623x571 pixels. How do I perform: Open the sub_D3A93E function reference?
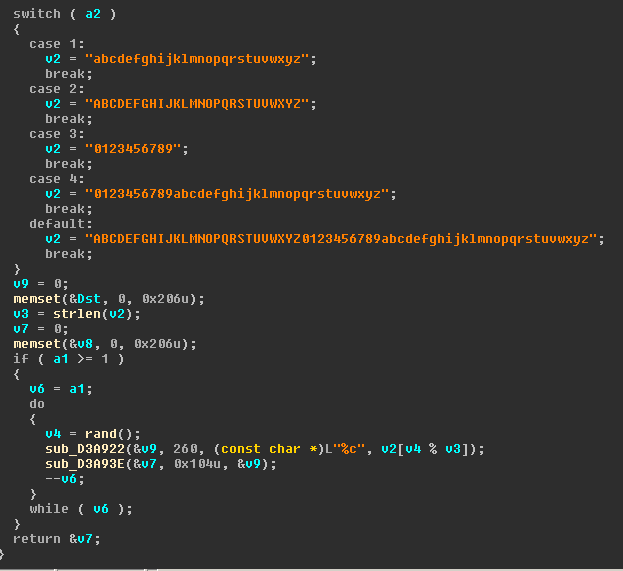tap(85, 464)
